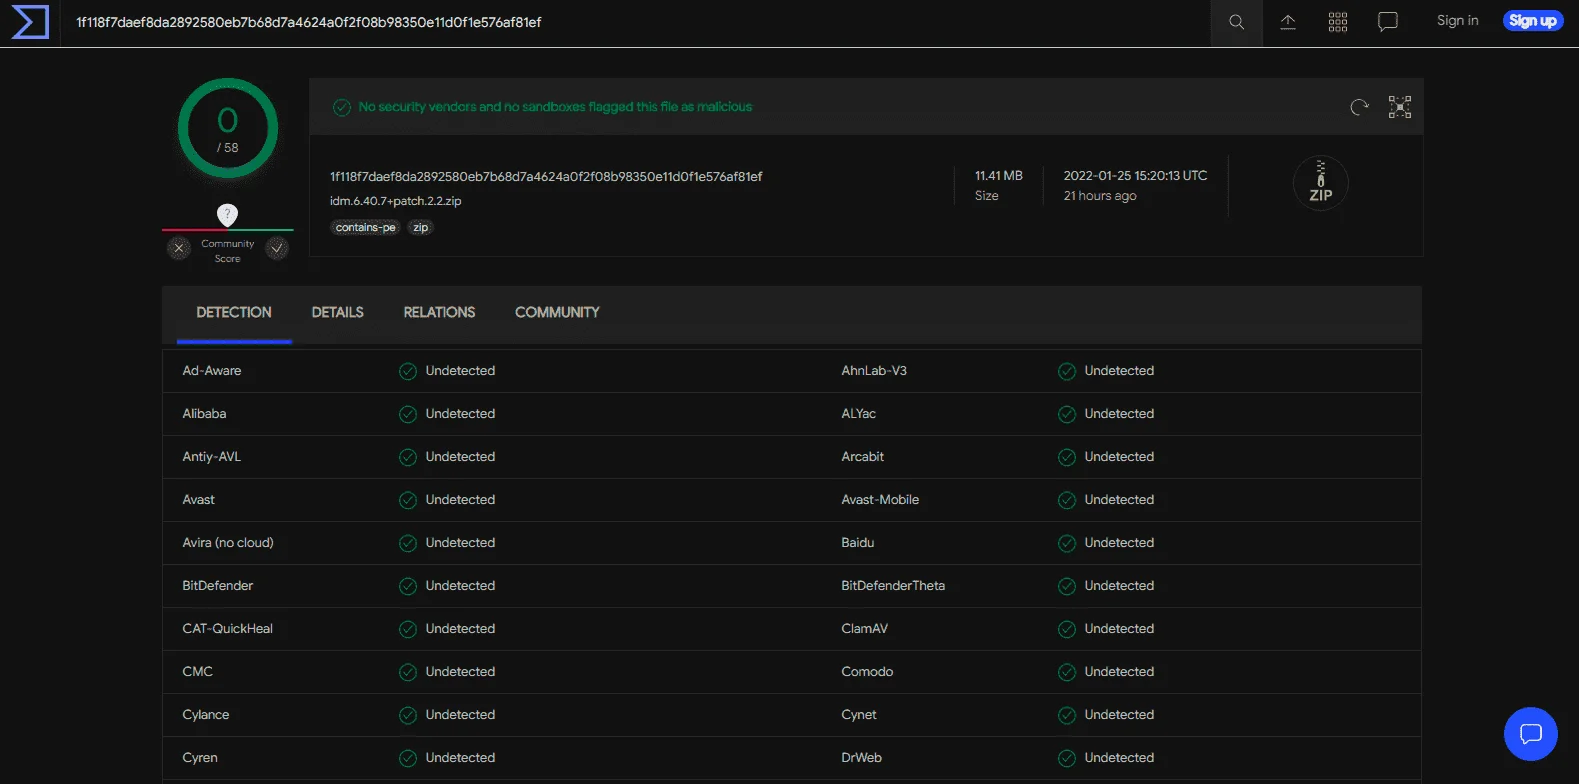Switch to the RELATIONS tab

coord(439,313)
